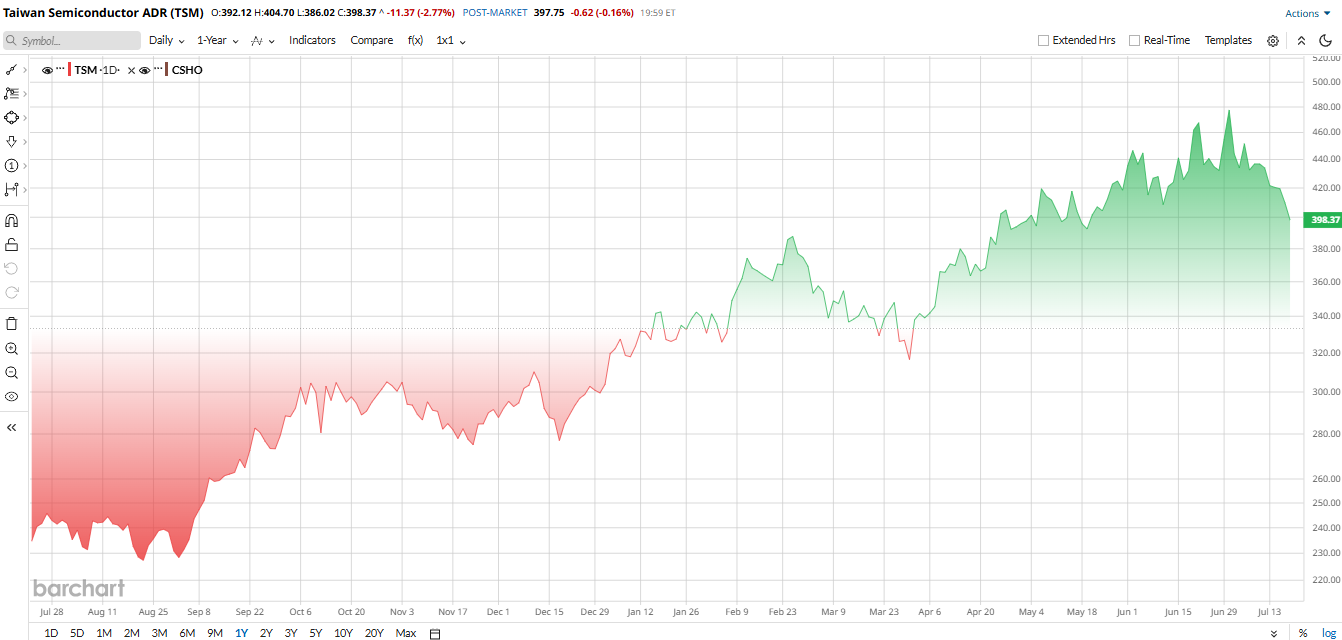This screenshot has height=640, width=1342.
Task: Zoom in with the magnifier plus icon
Action: click(12, 349)
